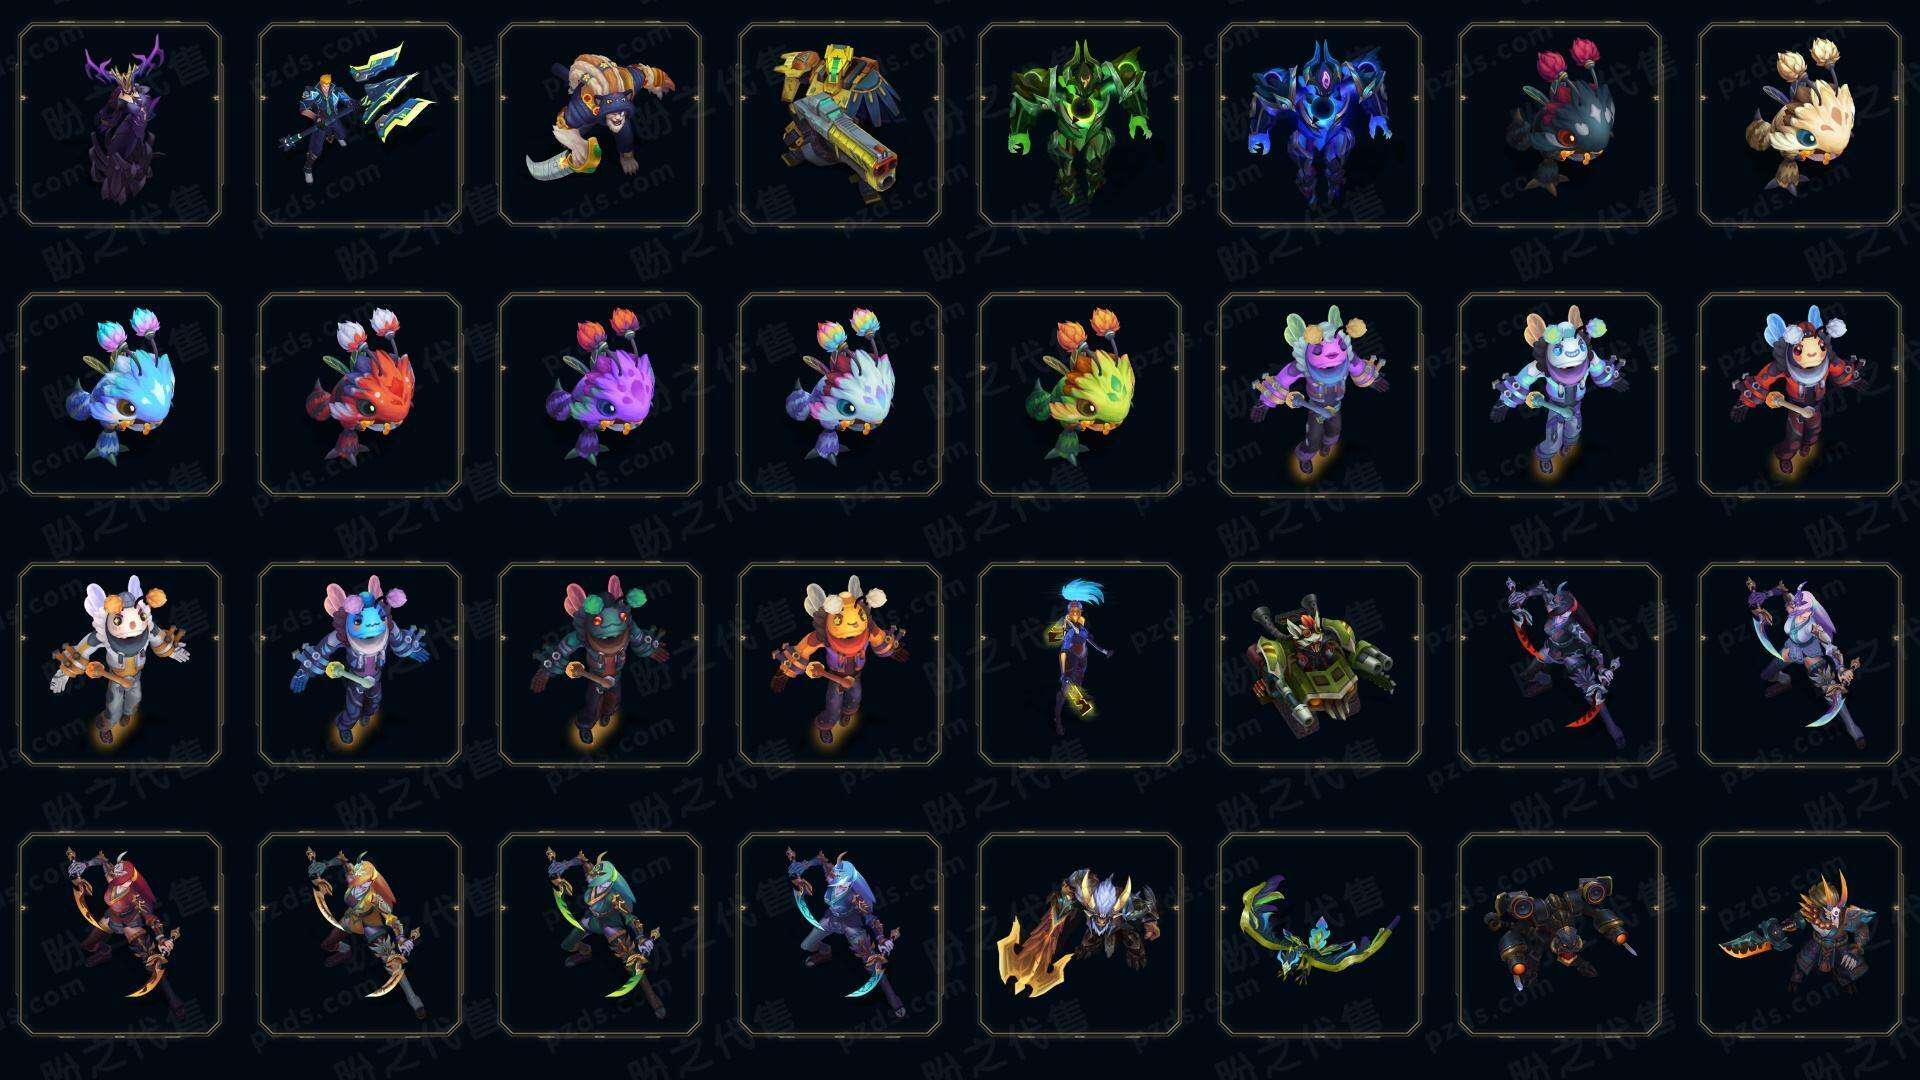1920x1080 pixels.
Task: Select the red-suited bunny astronaut
Action: (x=1800, y=395)
